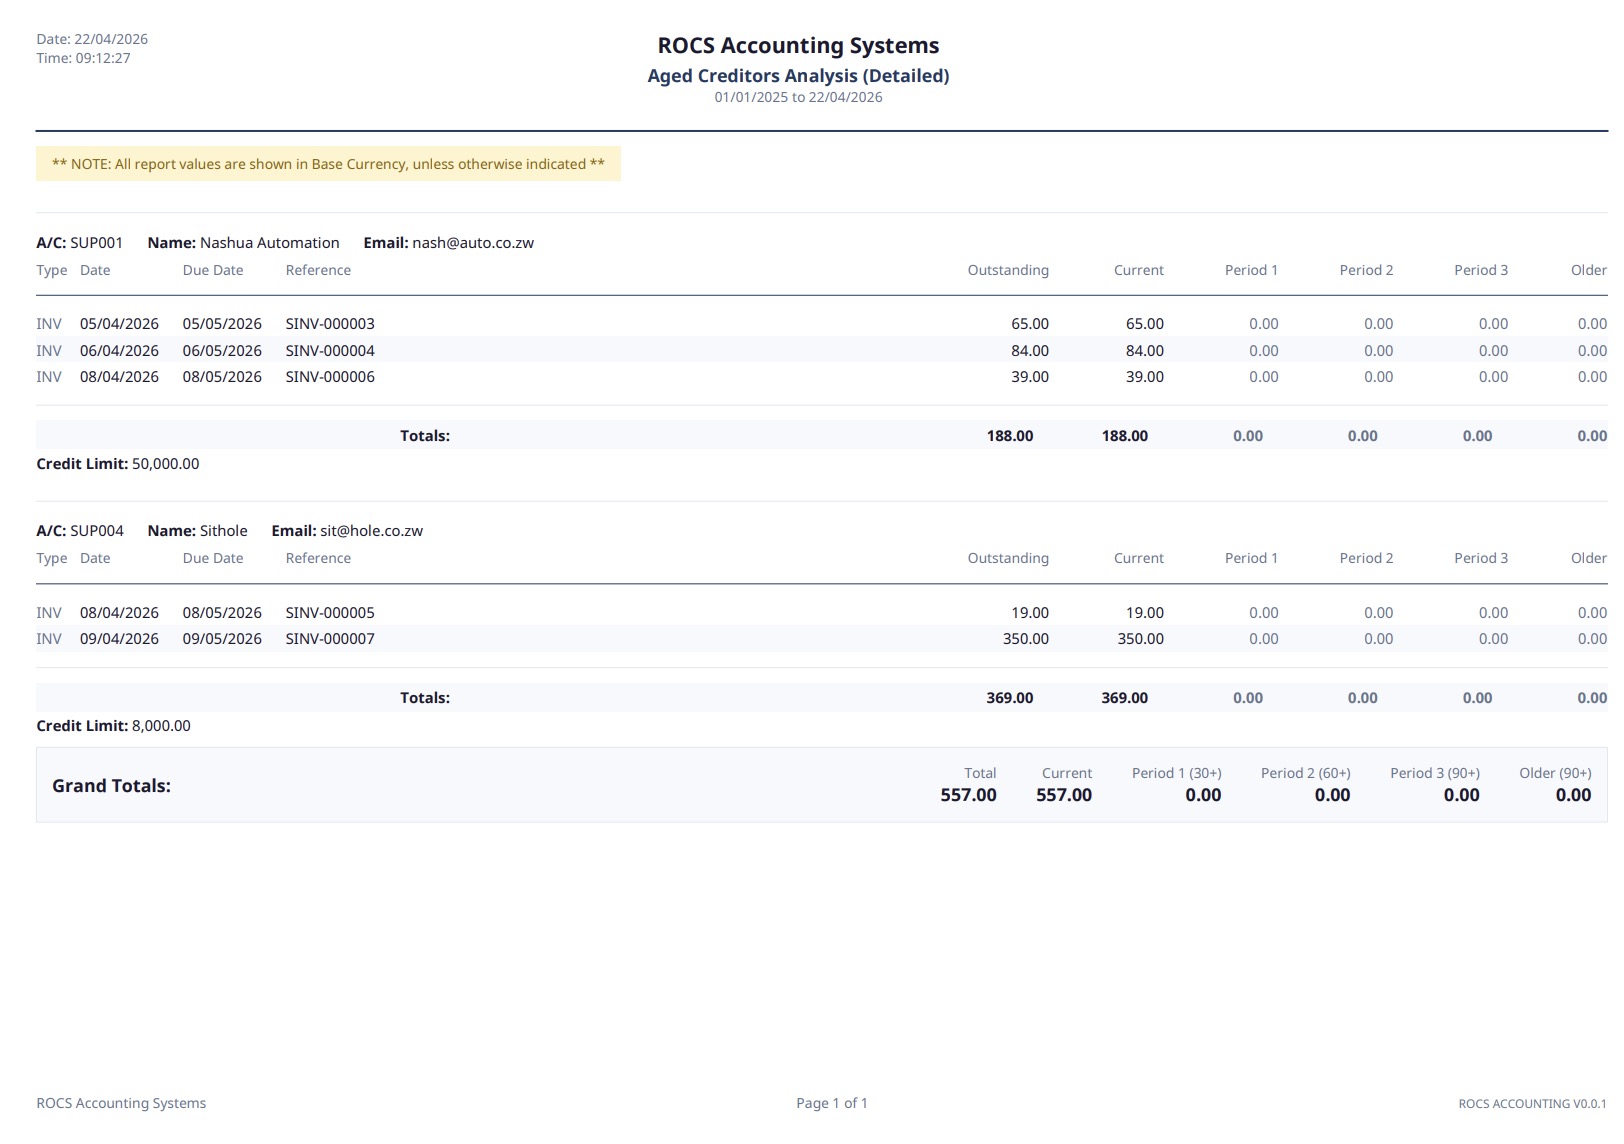Click Page 1 of 1 in footer
The image size is (1624, 1144).
[x=831, y=1102]
